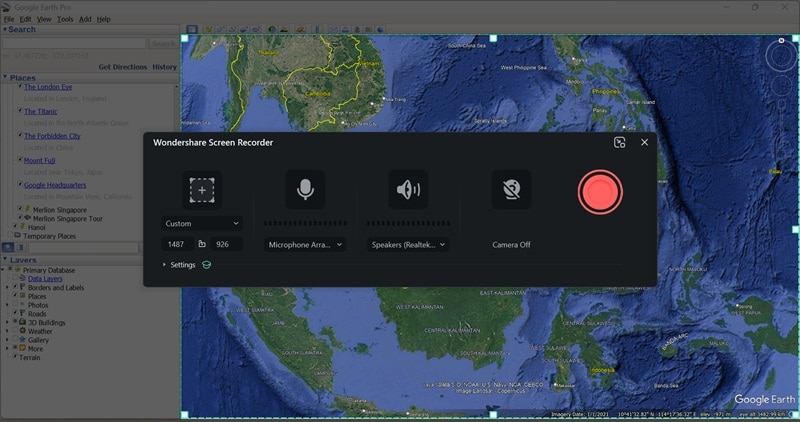Enable the Gallery layer checkbox

tap(15, 339)
